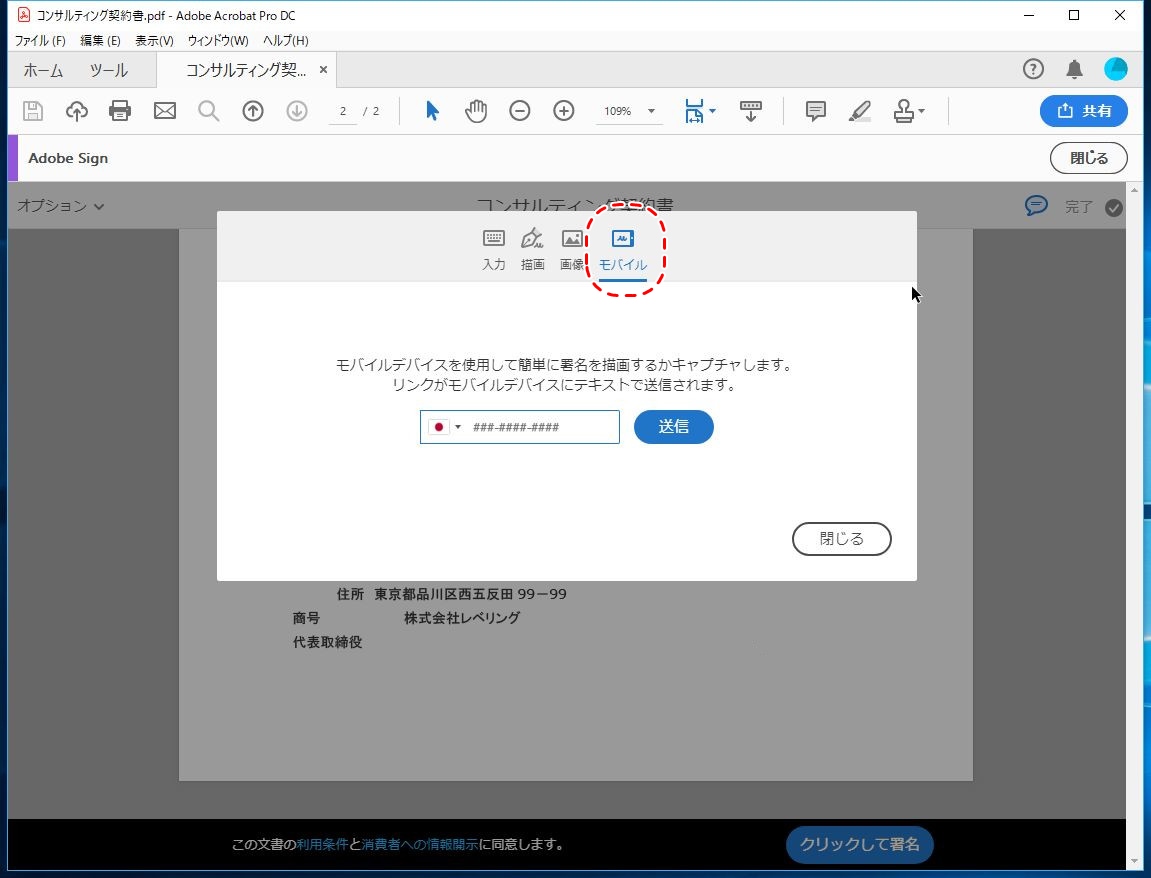This screenshot has width=1151, height=878.
Task: Click 閉じる button in the dialog
Action: click(841, 539)
